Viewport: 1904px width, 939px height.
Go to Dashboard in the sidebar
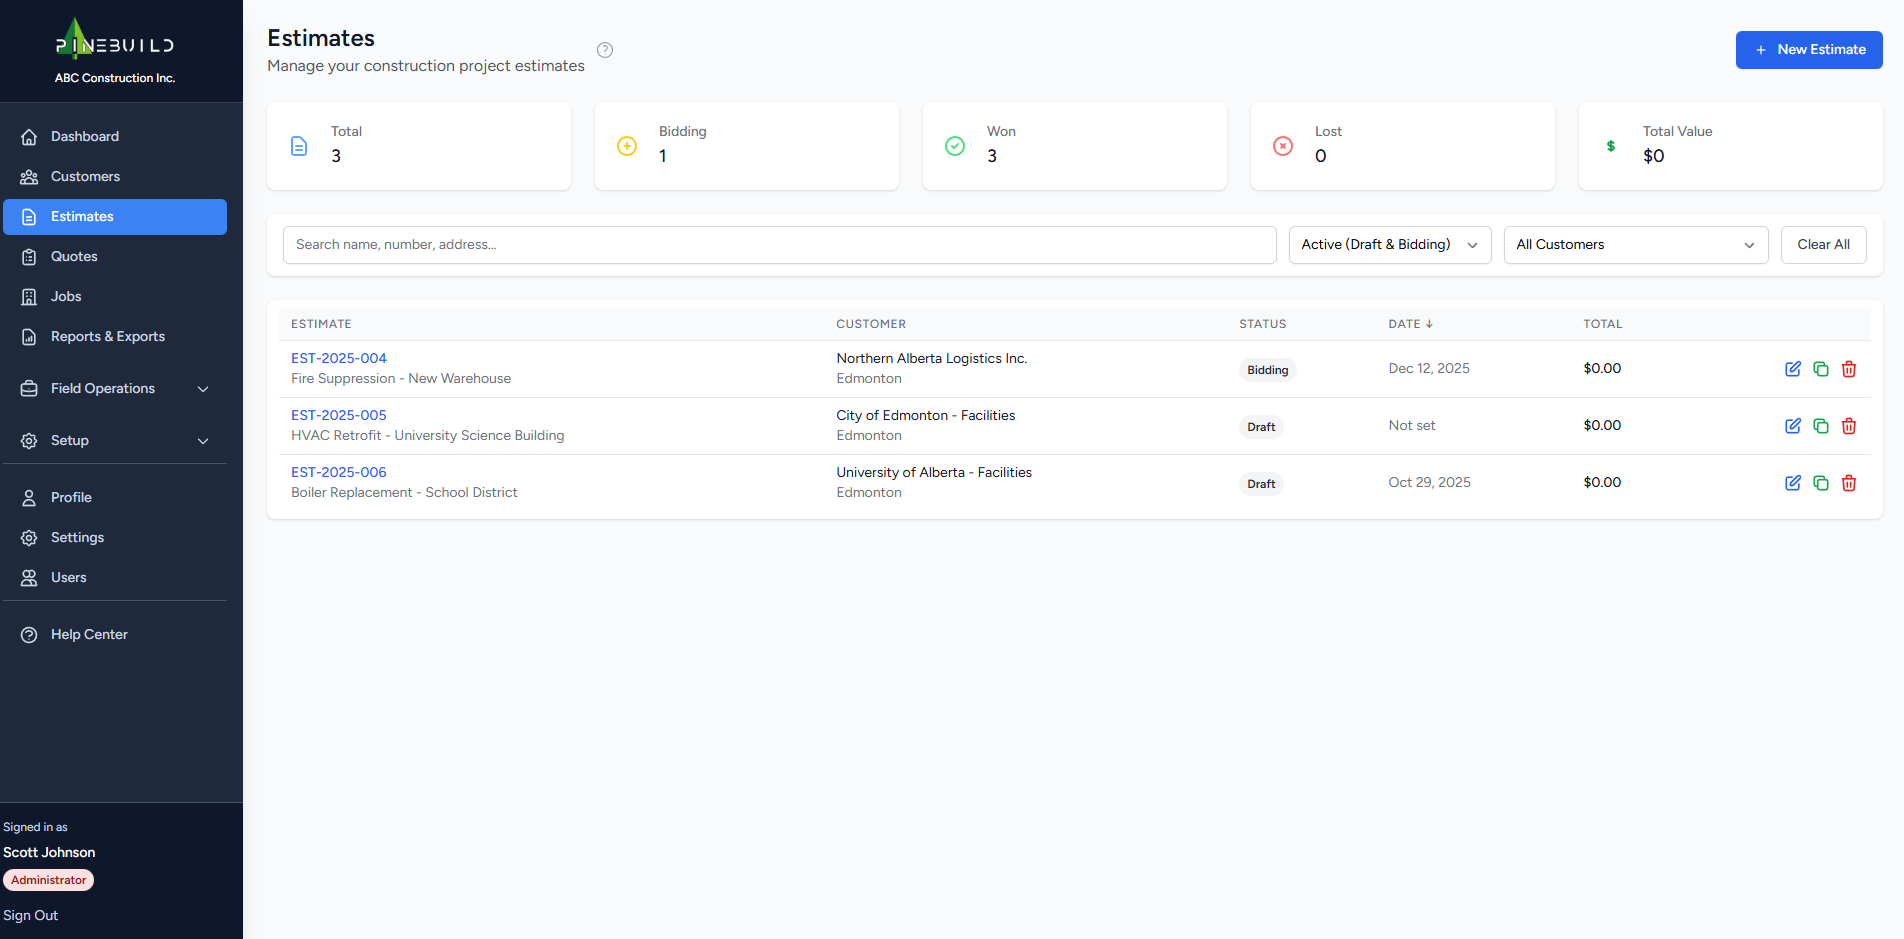coord(85,137)
